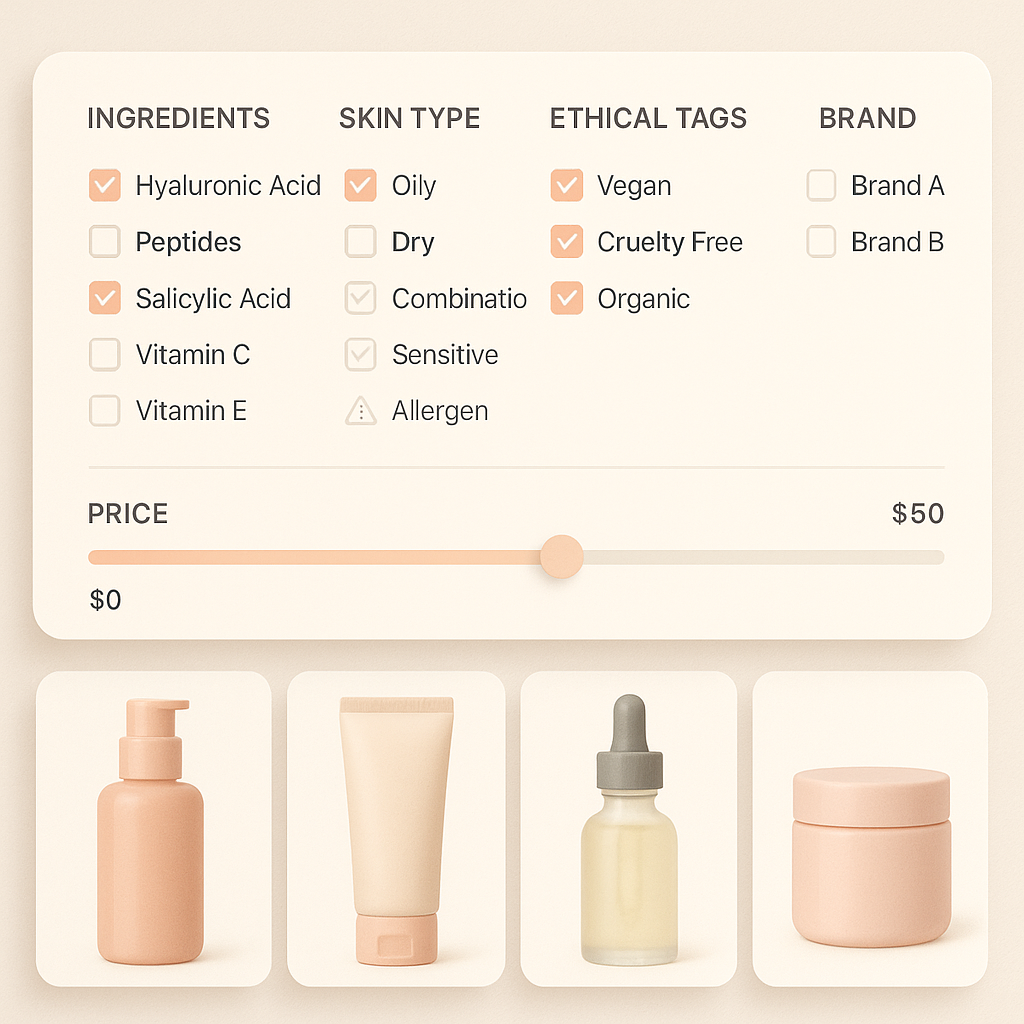
Task: Click the price slider handle
Action: pyautogui.click(x=561, y=557)
